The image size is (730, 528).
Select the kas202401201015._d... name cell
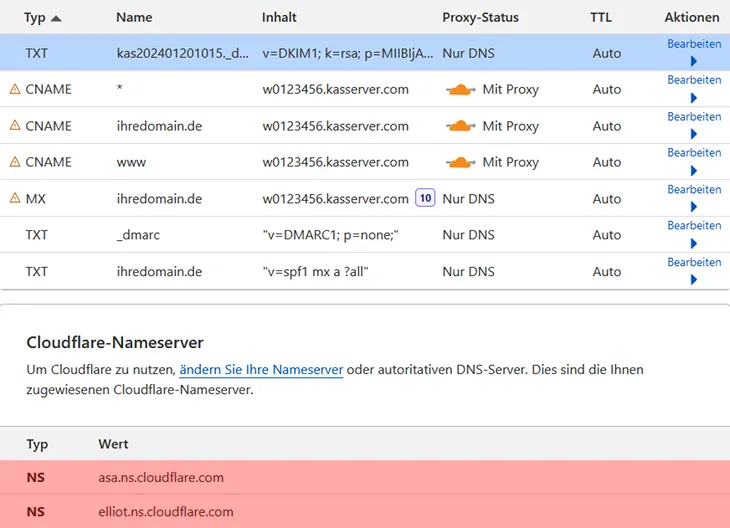click(182, 53)
